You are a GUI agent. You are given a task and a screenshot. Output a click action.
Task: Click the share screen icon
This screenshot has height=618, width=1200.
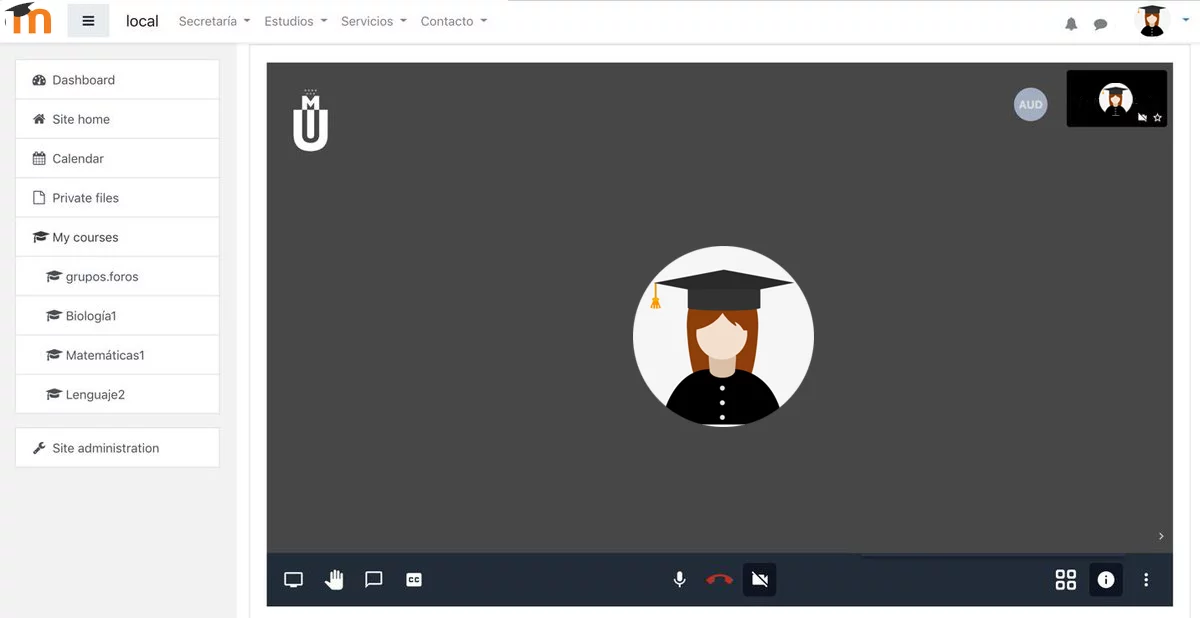[x=293, y=580]
